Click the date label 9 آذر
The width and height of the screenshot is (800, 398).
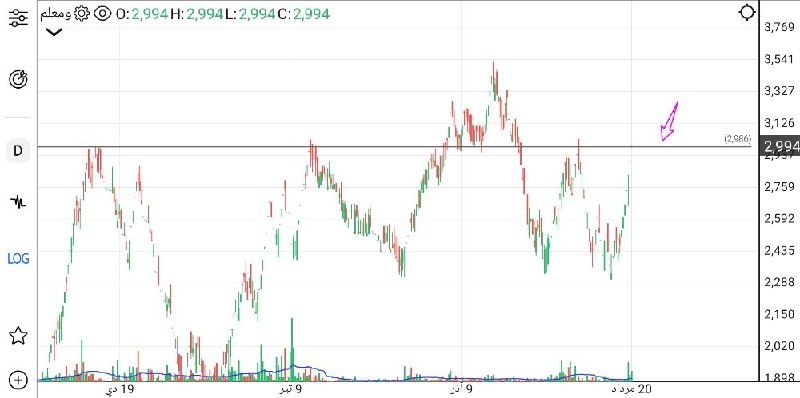(x=461, y=390)
